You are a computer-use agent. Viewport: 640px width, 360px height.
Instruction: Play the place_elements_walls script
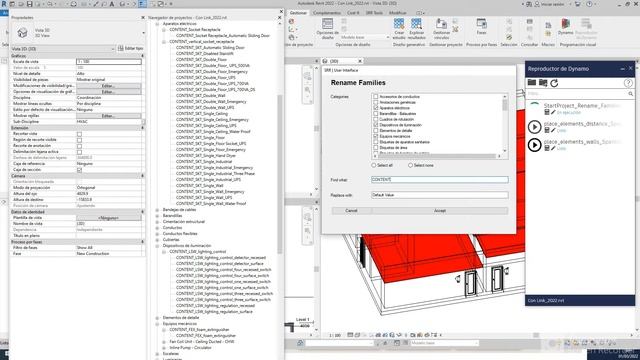[534, 145]
